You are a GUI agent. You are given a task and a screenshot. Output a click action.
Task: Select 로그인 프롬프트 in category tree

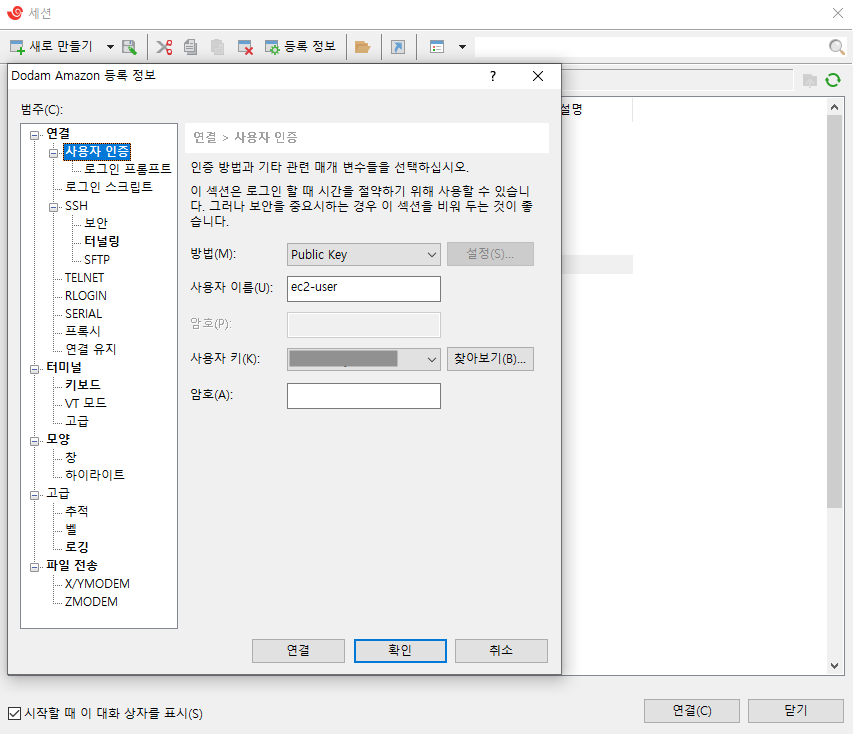pyautogui.click(x=128, y=169)
